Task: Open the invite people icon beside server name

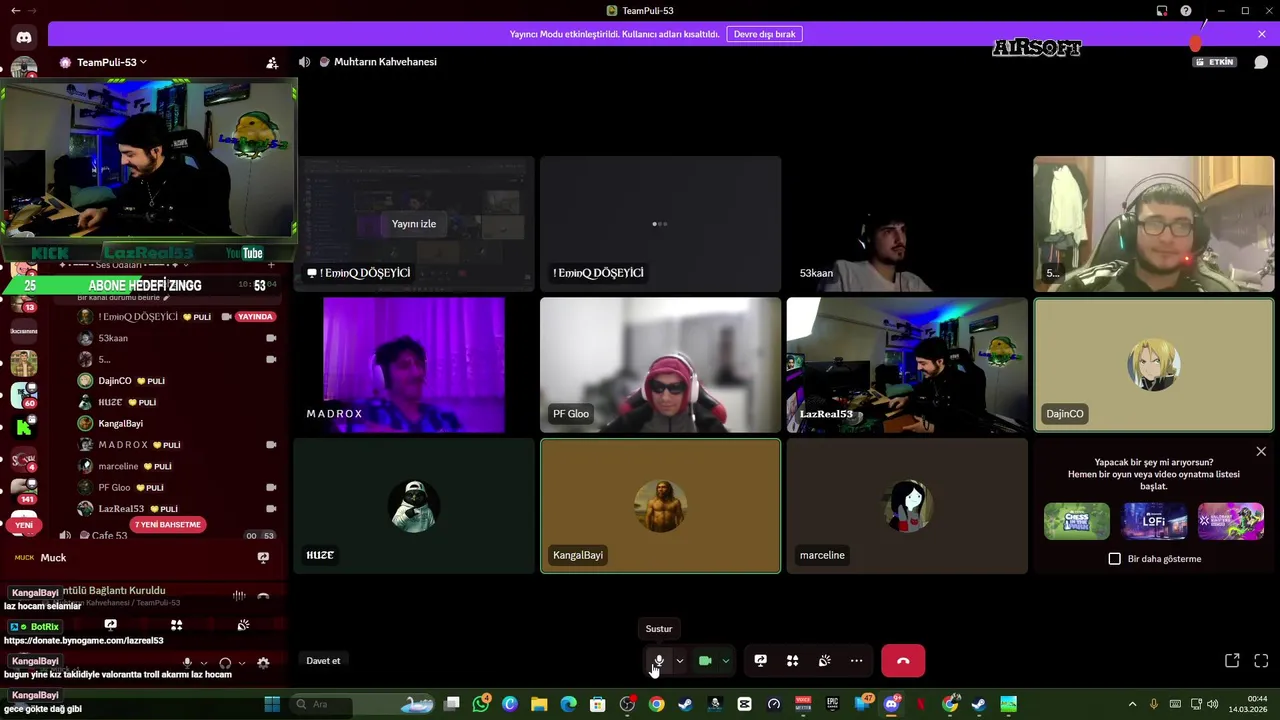Action: click(272, 62)
